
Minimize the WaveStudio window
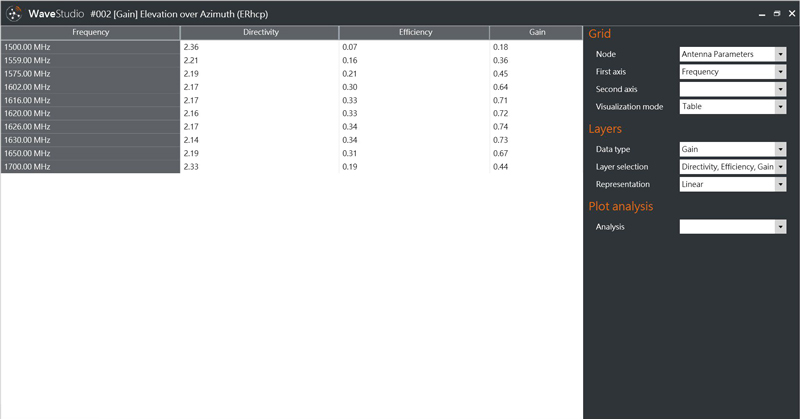click(761, 13)
